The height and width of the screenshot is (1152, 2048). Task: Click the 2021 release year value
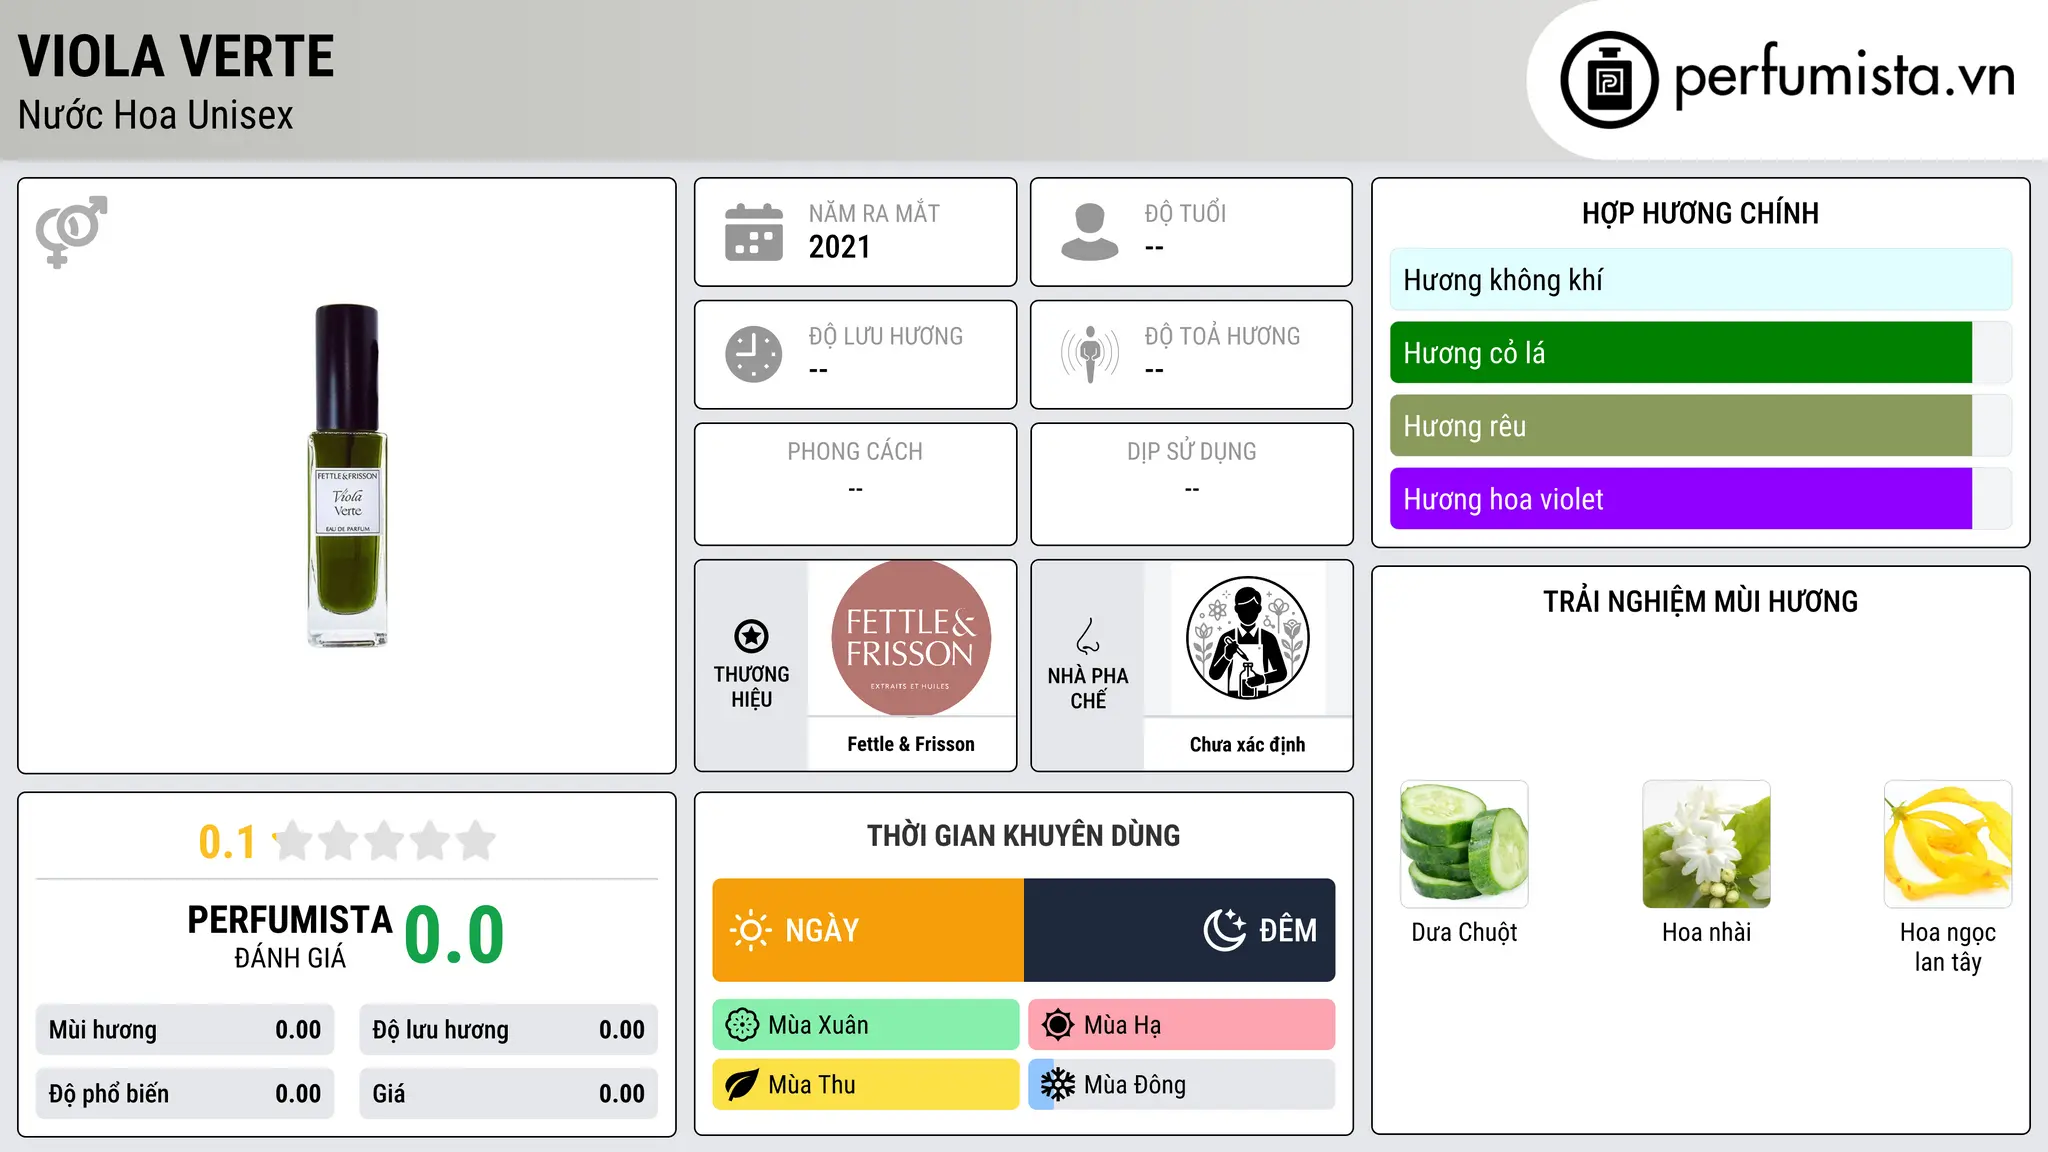pos(840,247)
